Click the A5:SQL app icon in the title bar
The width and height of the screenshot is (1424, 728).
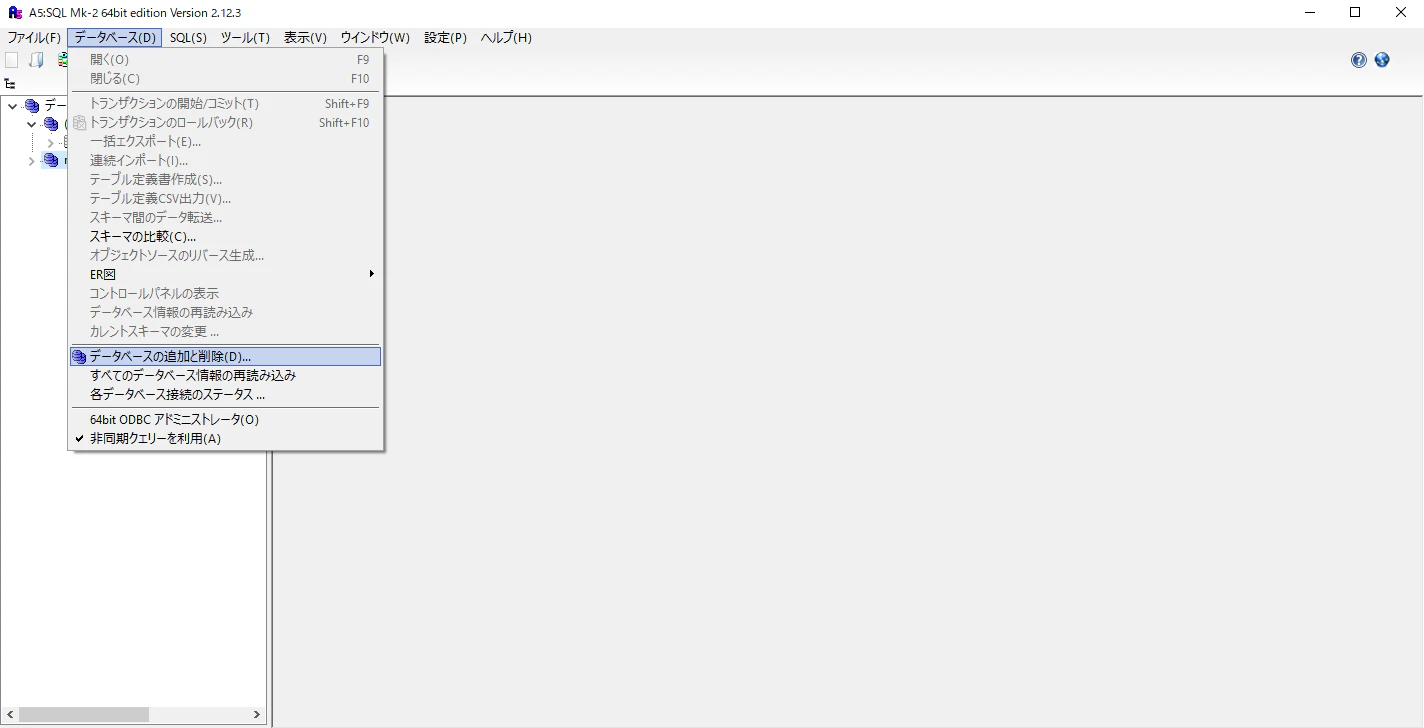point(15,13)
